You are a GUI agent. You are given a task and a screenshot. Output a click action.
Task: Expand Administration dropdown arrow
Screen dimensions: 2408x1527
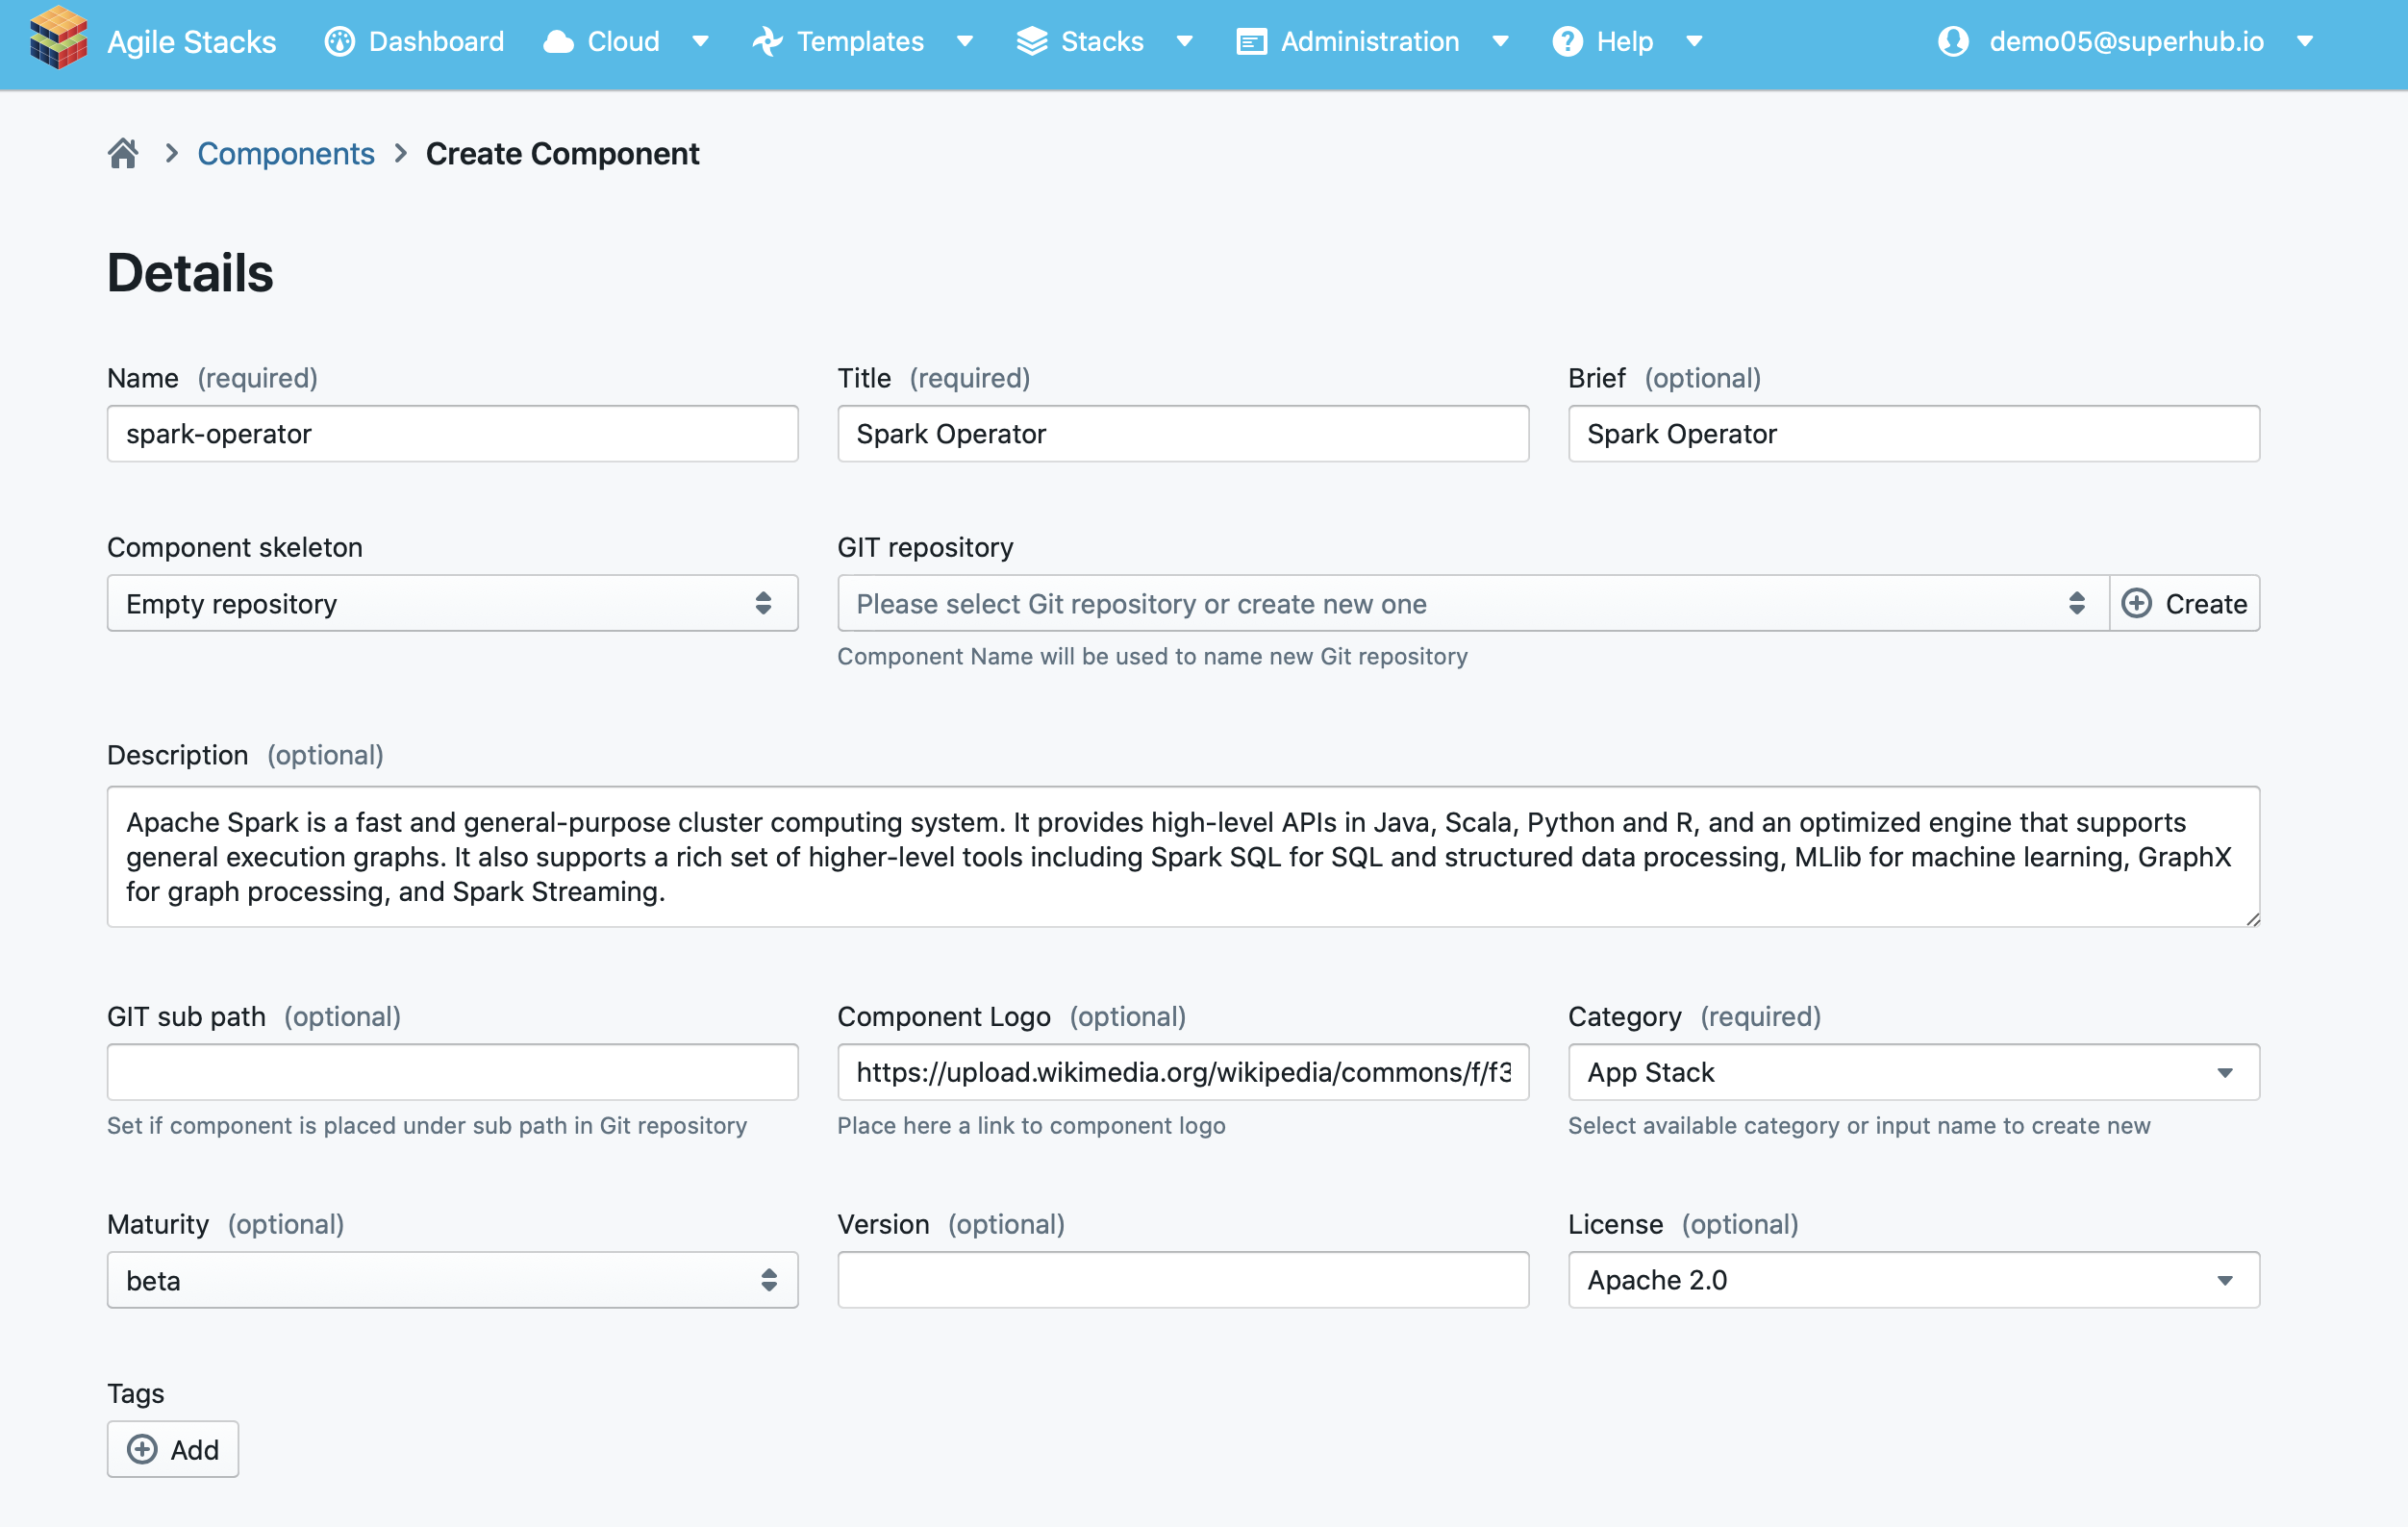[1500, 41]
